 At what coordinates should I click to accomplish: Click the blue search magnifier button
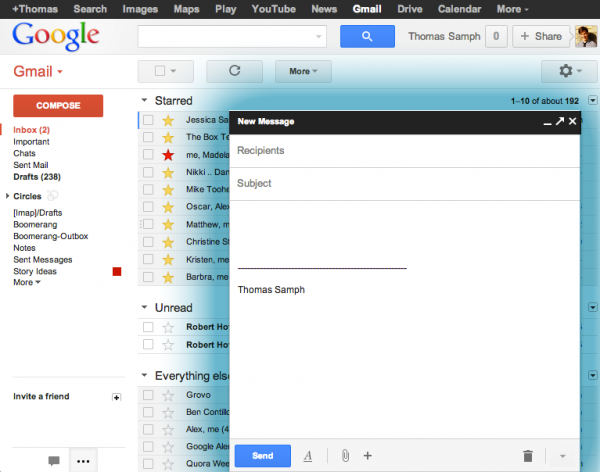tap(367, 36)
